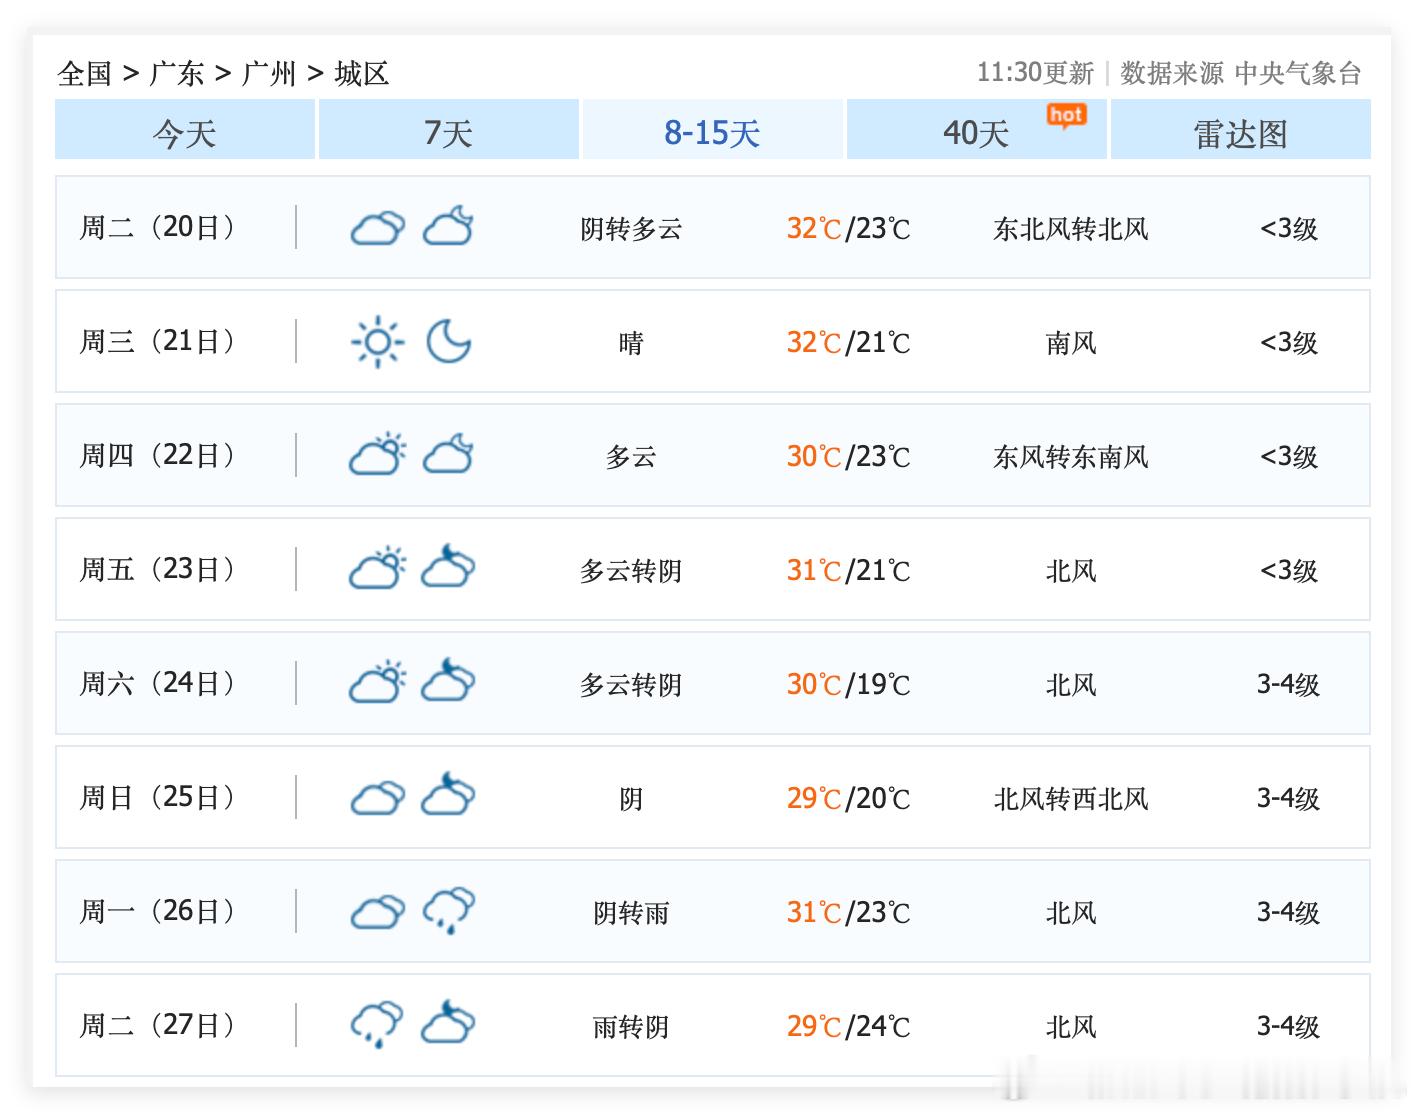Open 广东 province breadcrumb link
Image resolution: width=1418 pixels, height=1114 pixels.
177,73
